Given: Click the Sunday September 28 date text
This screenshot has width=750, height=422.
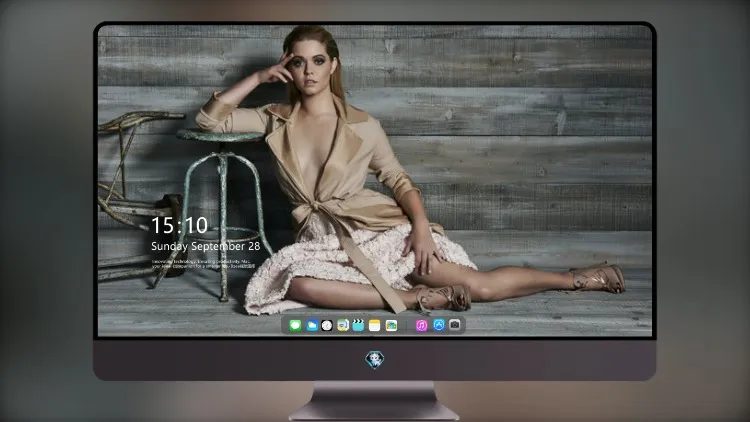Looking at the screenshot, I should click(x=206, y=246).
